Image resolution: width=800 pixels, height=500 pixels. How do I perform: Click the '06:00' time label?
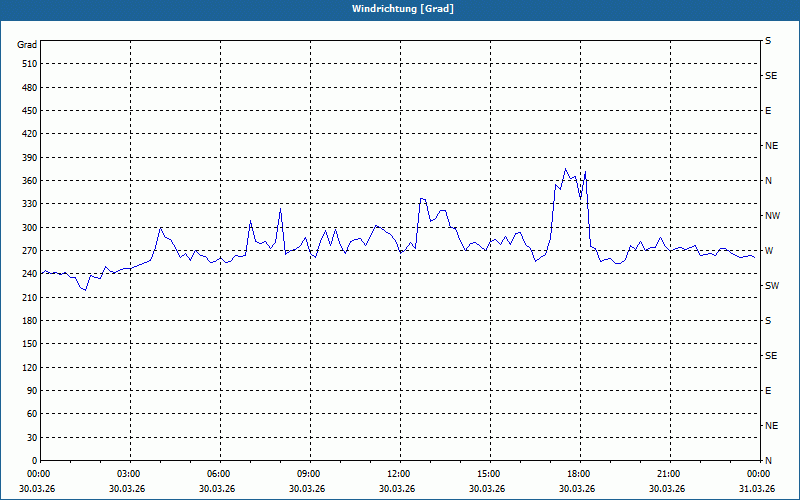coord(219,474)
